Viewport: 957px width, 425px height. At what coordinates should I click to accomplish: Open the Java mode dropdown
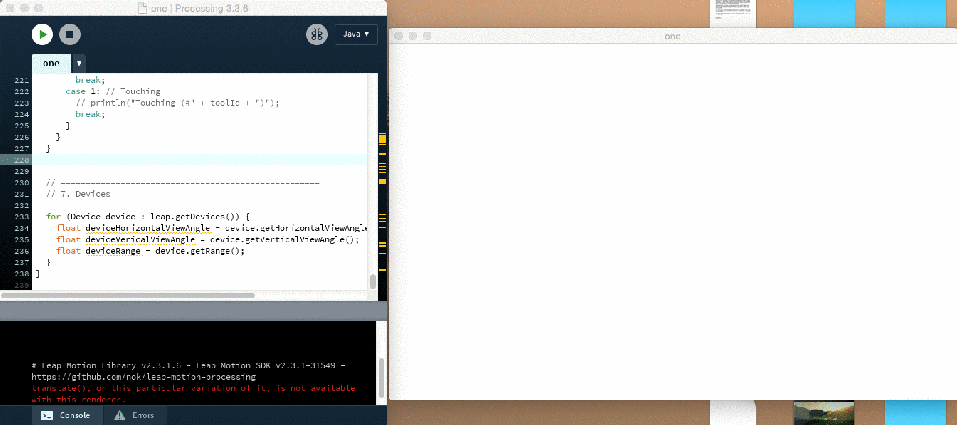tap(357, 34)
